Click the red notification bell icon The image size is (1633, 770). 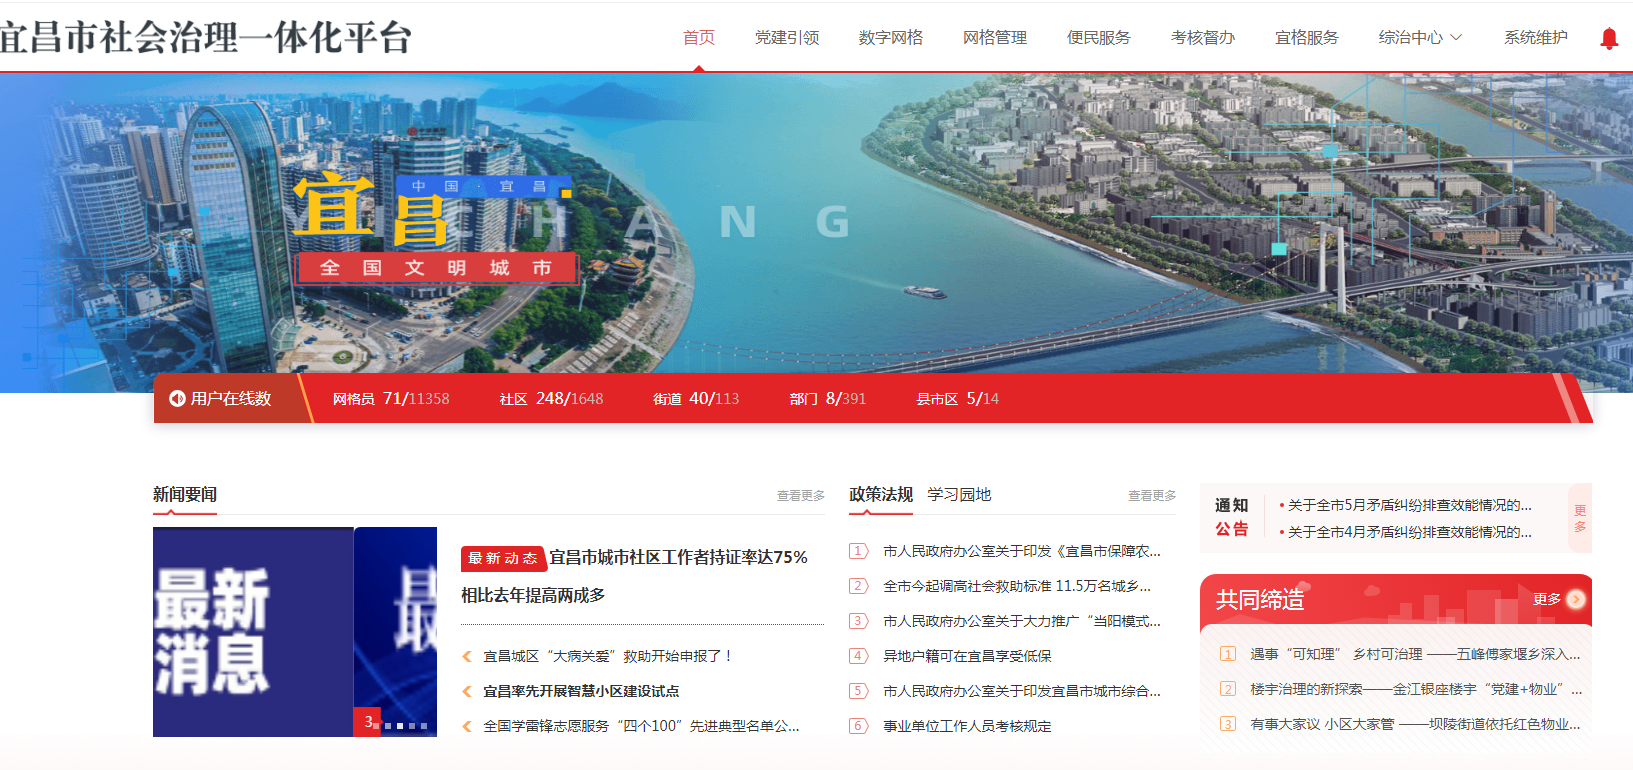click(1608, 39)
